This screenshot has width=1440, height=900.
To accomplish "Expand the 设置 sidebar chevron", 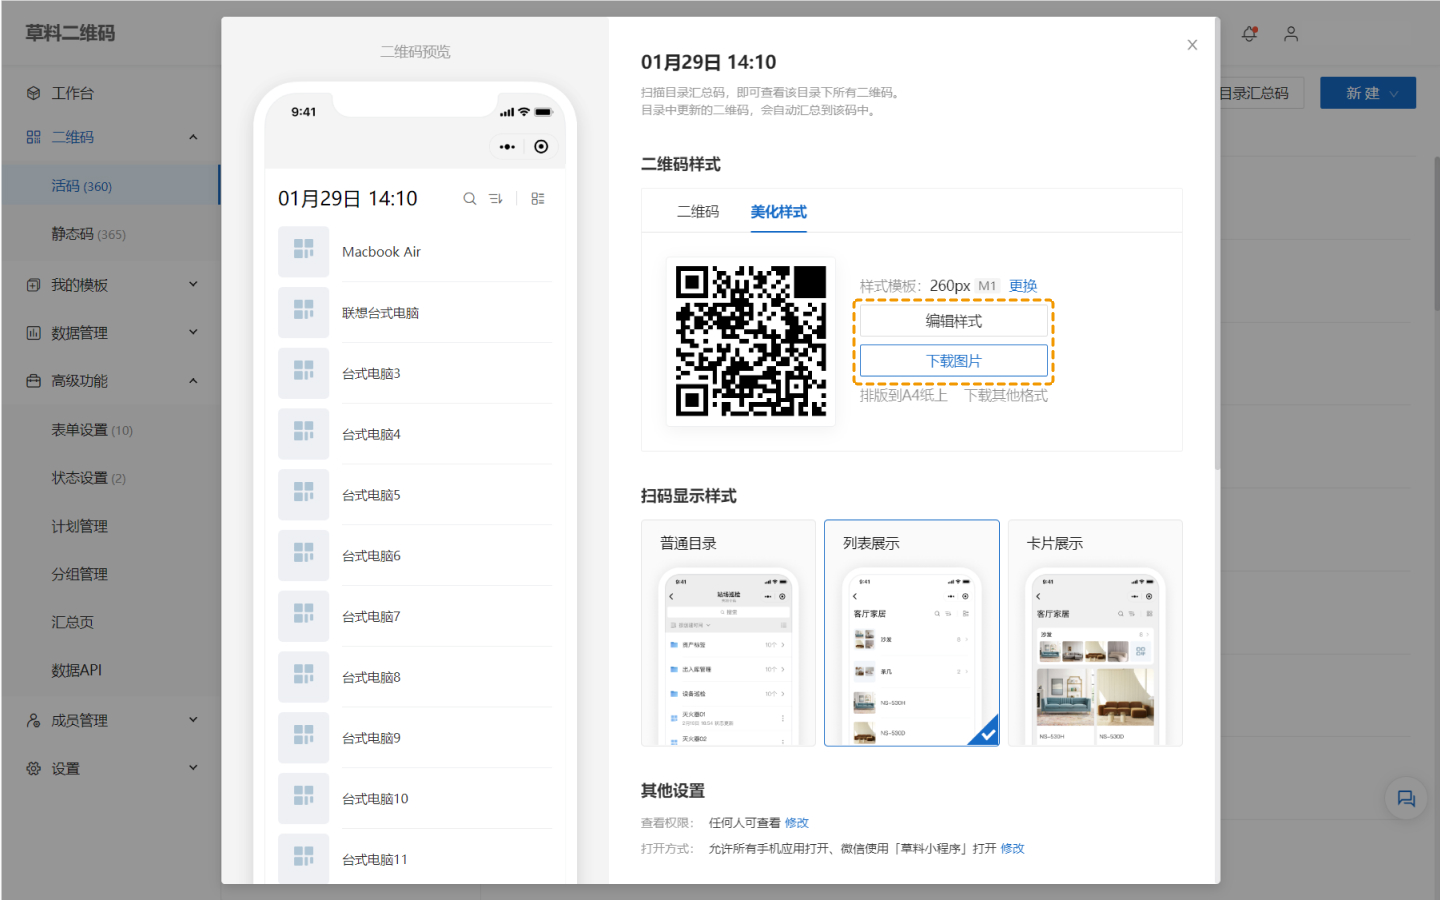I will 193,767.
